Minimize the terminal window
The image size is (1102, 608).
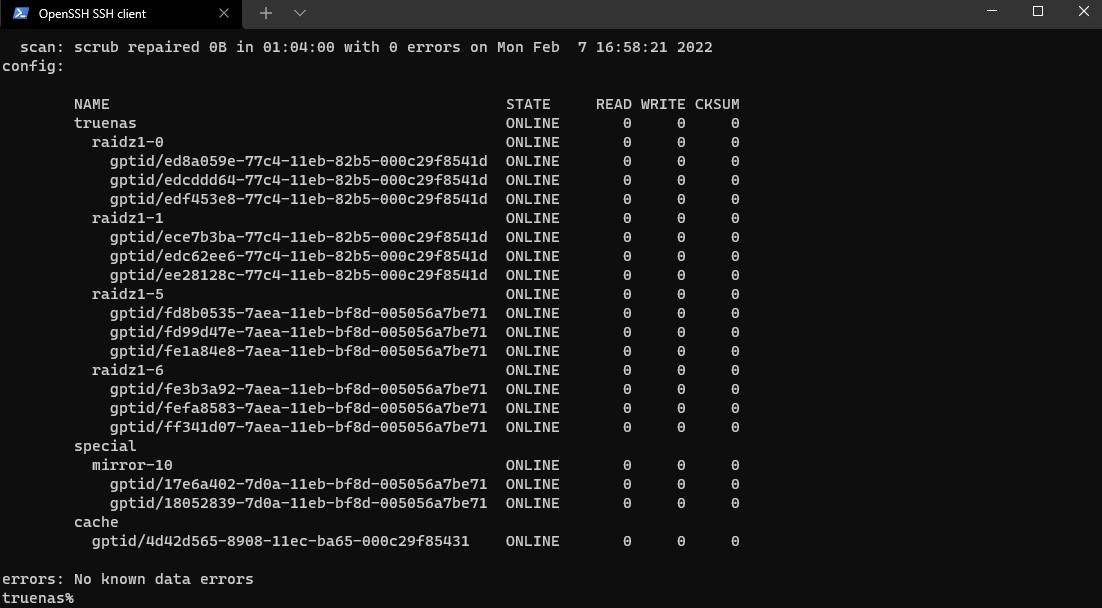pyautogui.click(x=992, y=12)
